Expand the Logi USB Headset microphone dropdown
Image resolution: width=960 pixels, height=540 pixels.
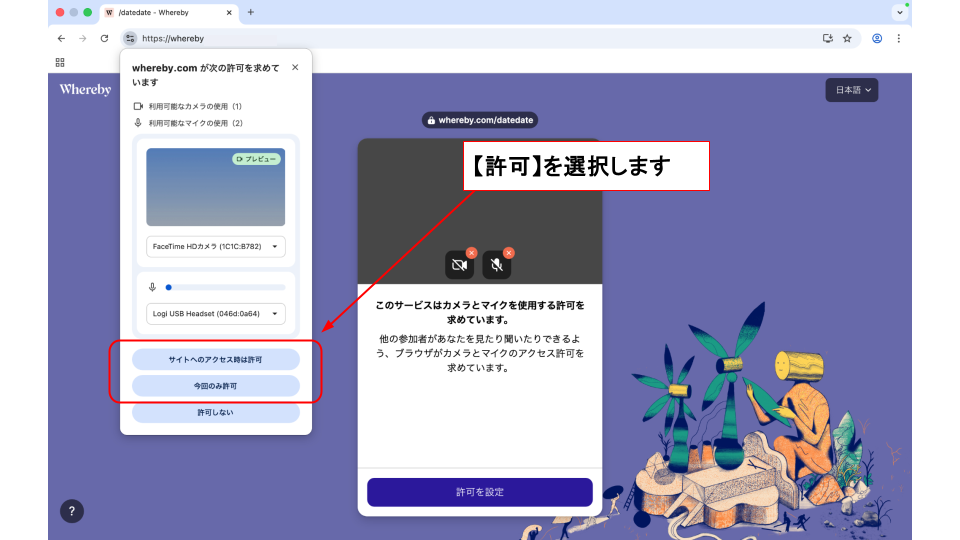[215, 313]
